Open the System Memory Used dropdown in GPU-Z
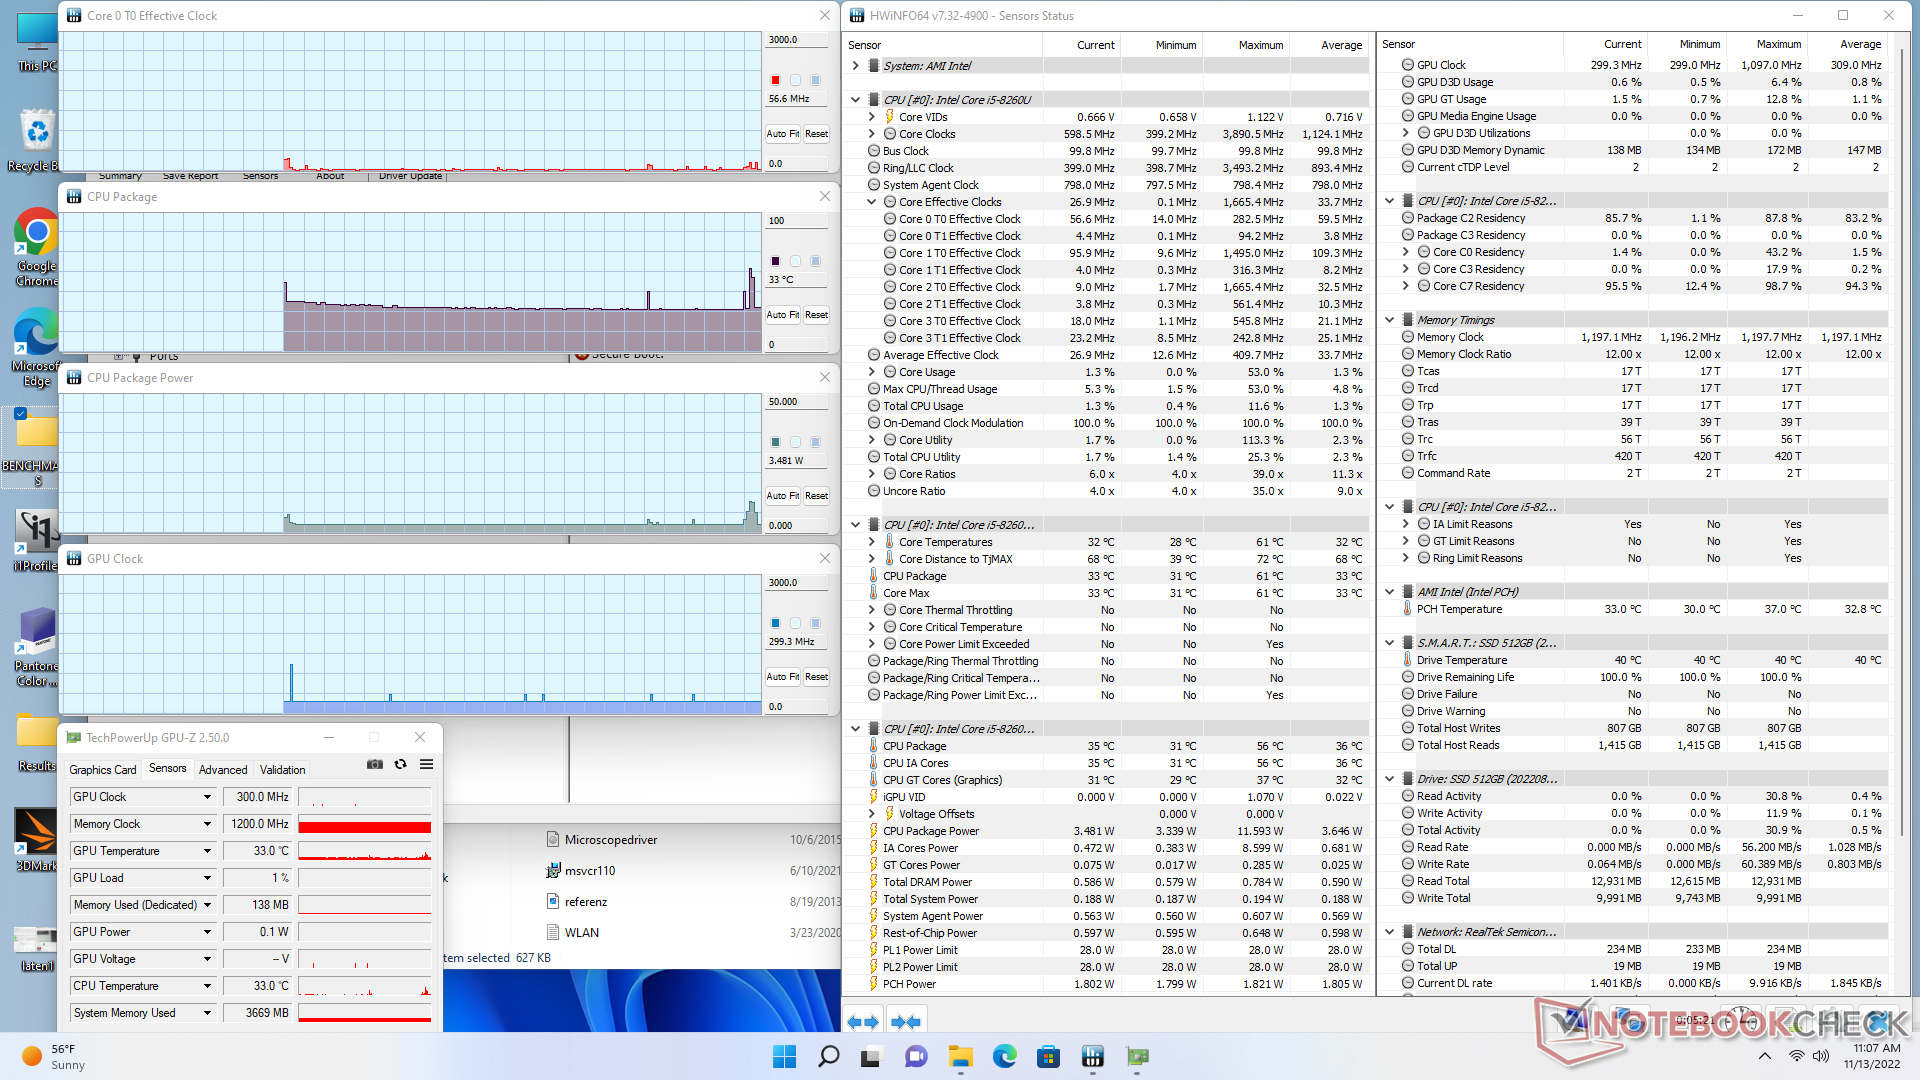 (x=207, y=1013)
